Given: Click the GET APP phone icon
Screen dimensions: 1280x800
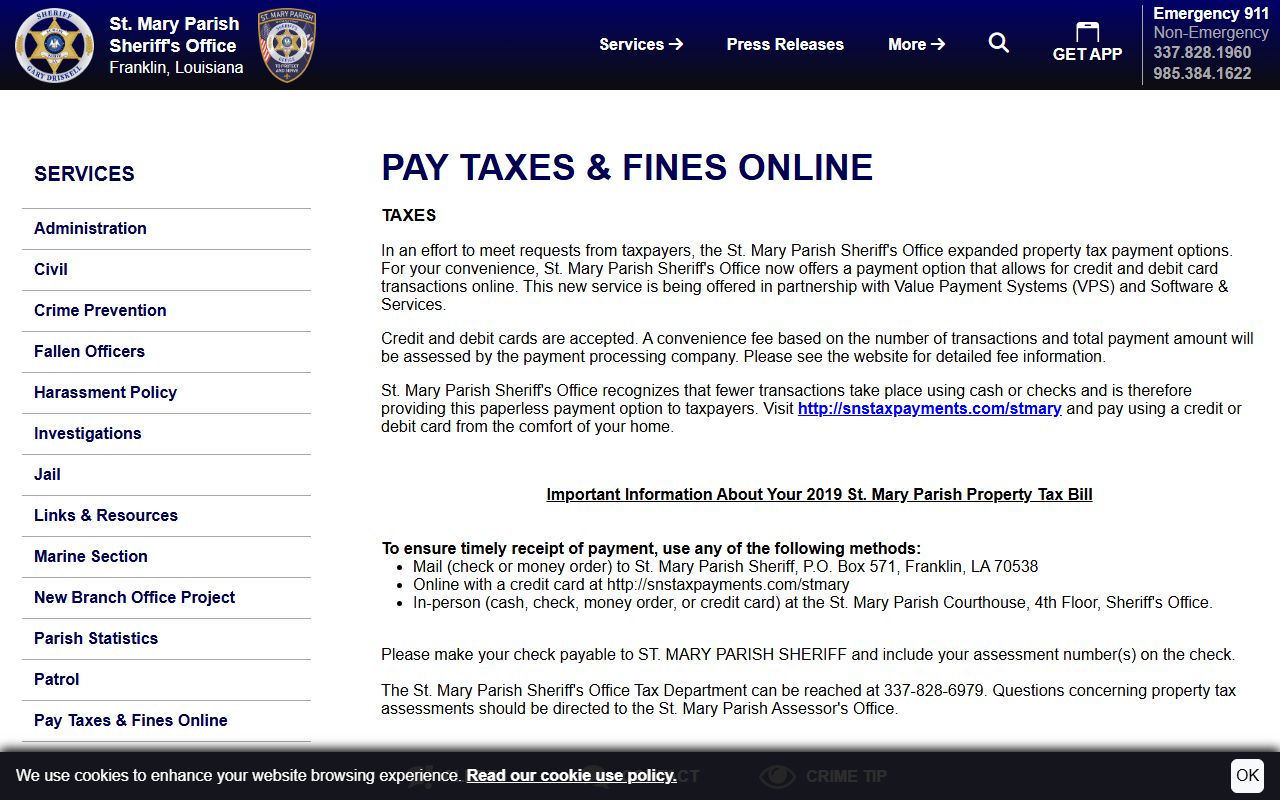Looking at the screenshot, I should click(x=1087, y=32).
